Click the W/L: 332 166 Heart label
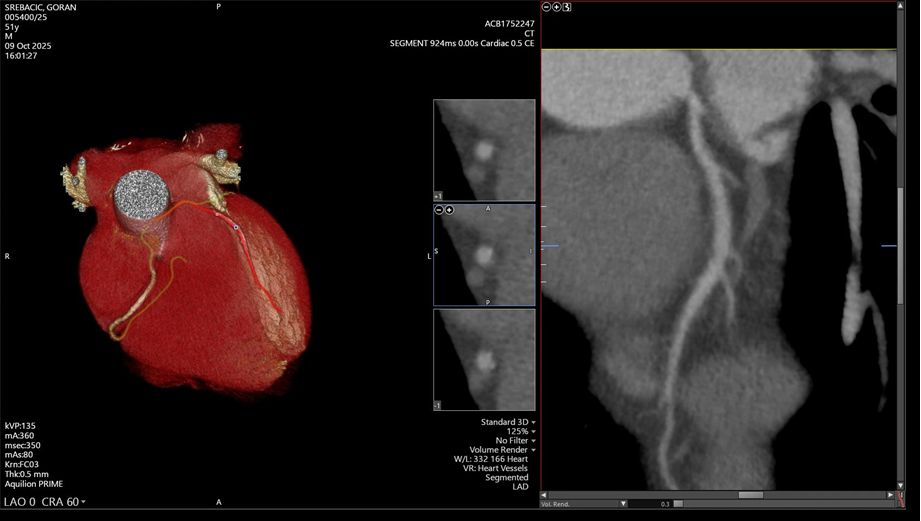Image resolution: width=921 pixels, height=521 pixels. click(491, 460)
